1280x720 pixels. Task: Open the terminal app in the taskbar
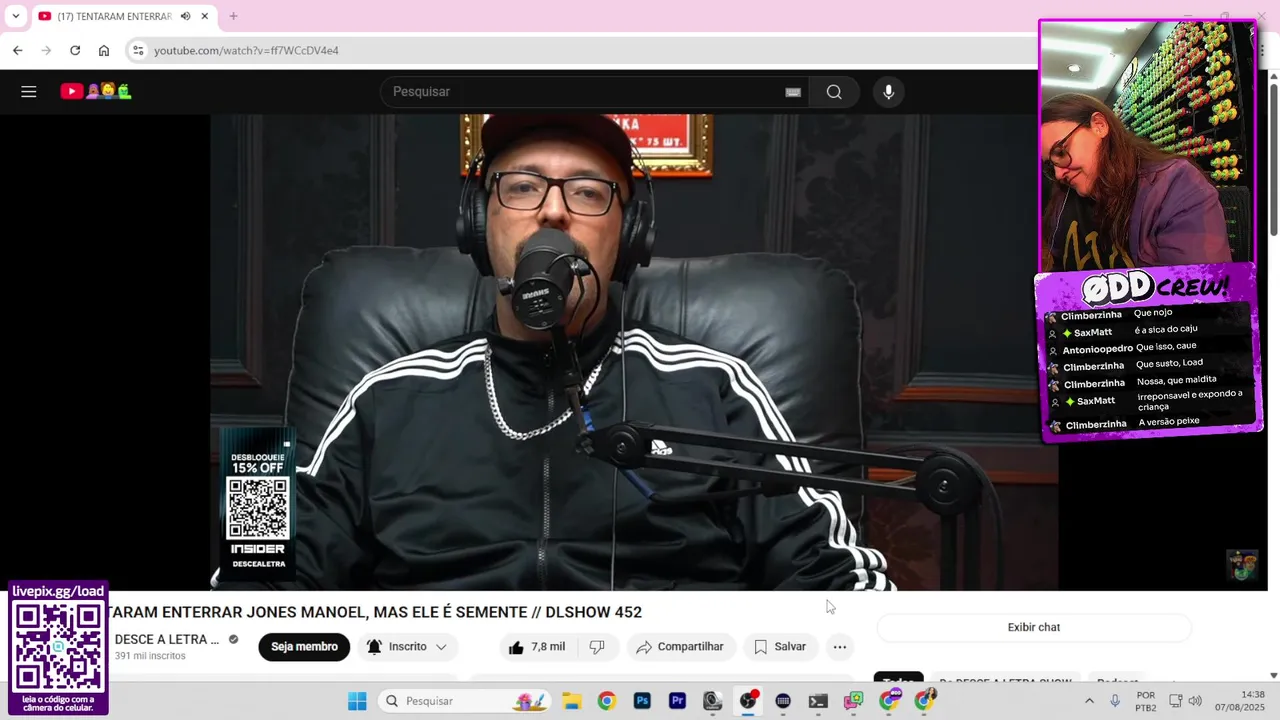(x=819, y=701)
